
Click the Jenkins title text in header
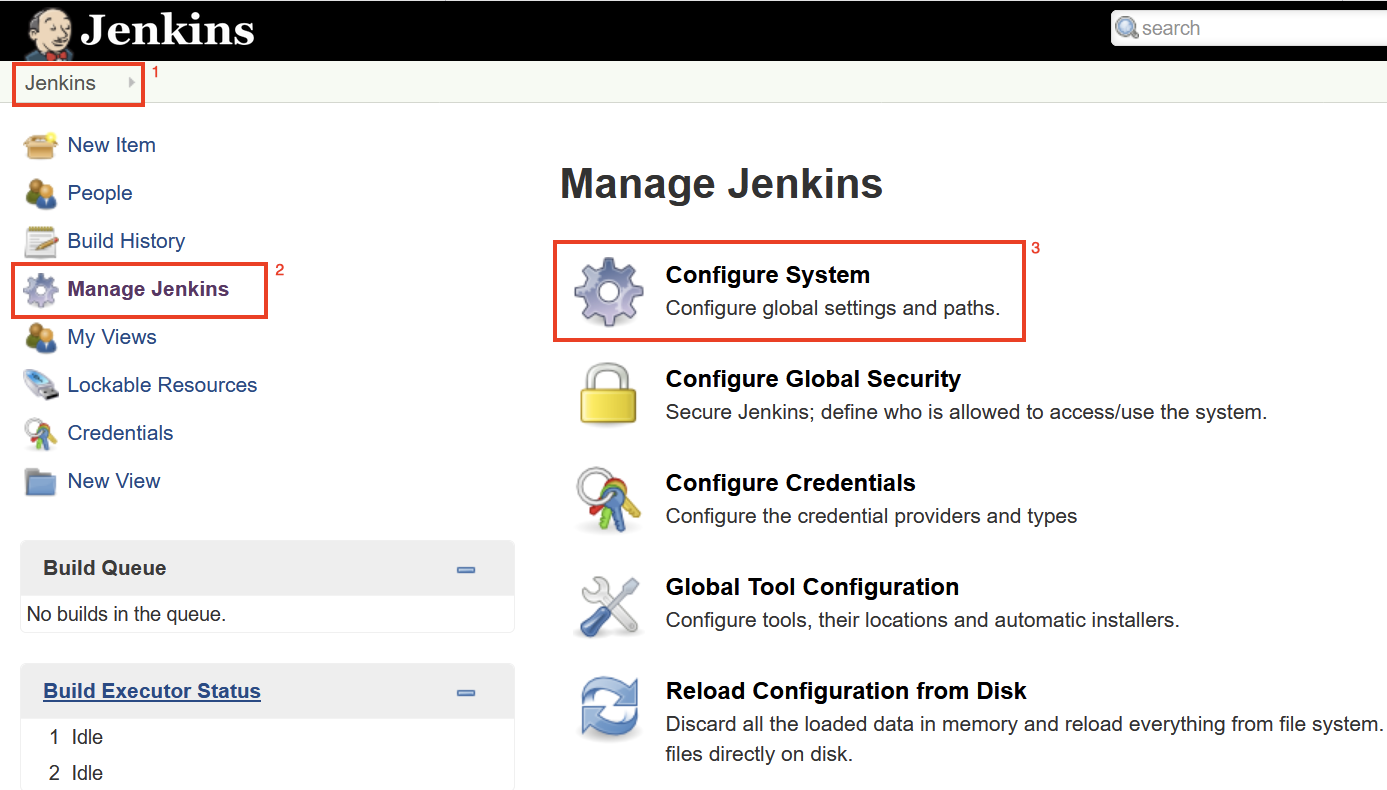pyautogui.click(x=167, y=30)
